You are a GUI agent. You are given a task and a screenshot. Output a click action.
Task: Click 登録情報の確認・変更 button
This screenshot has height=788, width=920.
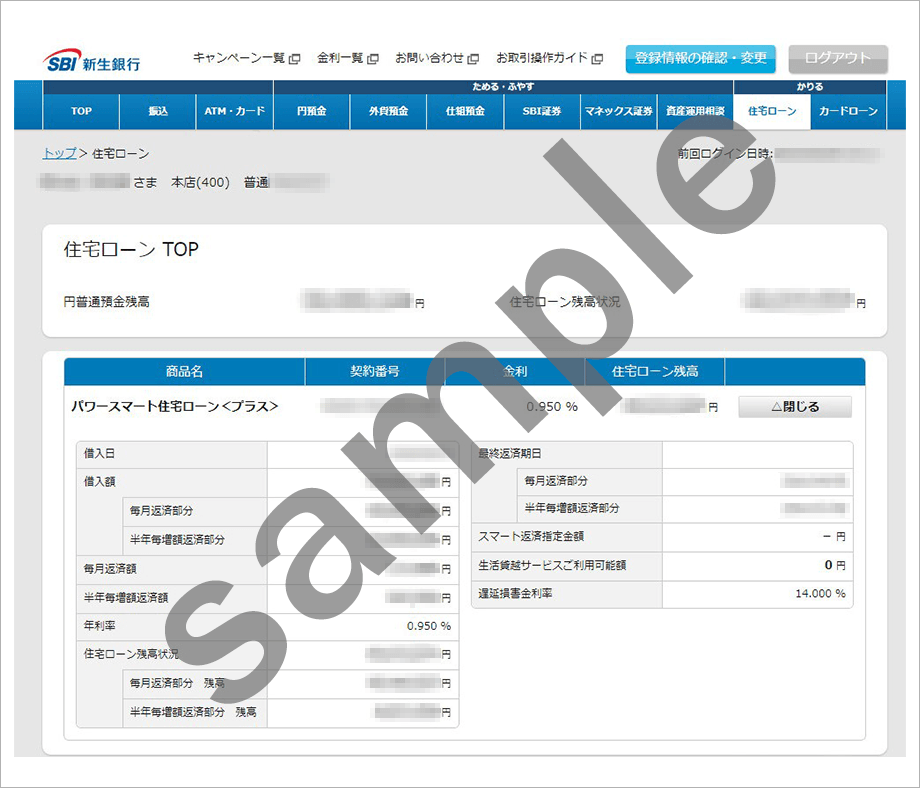[700, 58]
